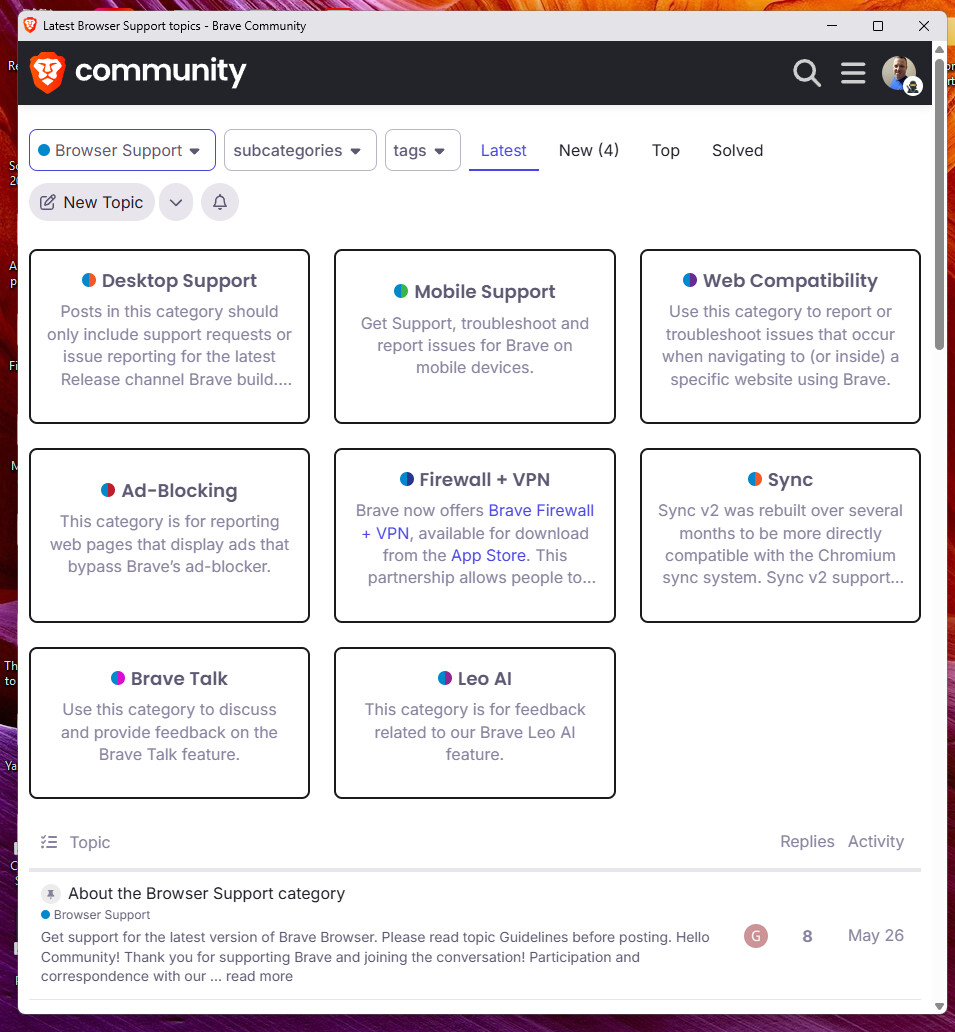Click the Topic column header
The image size is (955, 1032).
[90, 842]
